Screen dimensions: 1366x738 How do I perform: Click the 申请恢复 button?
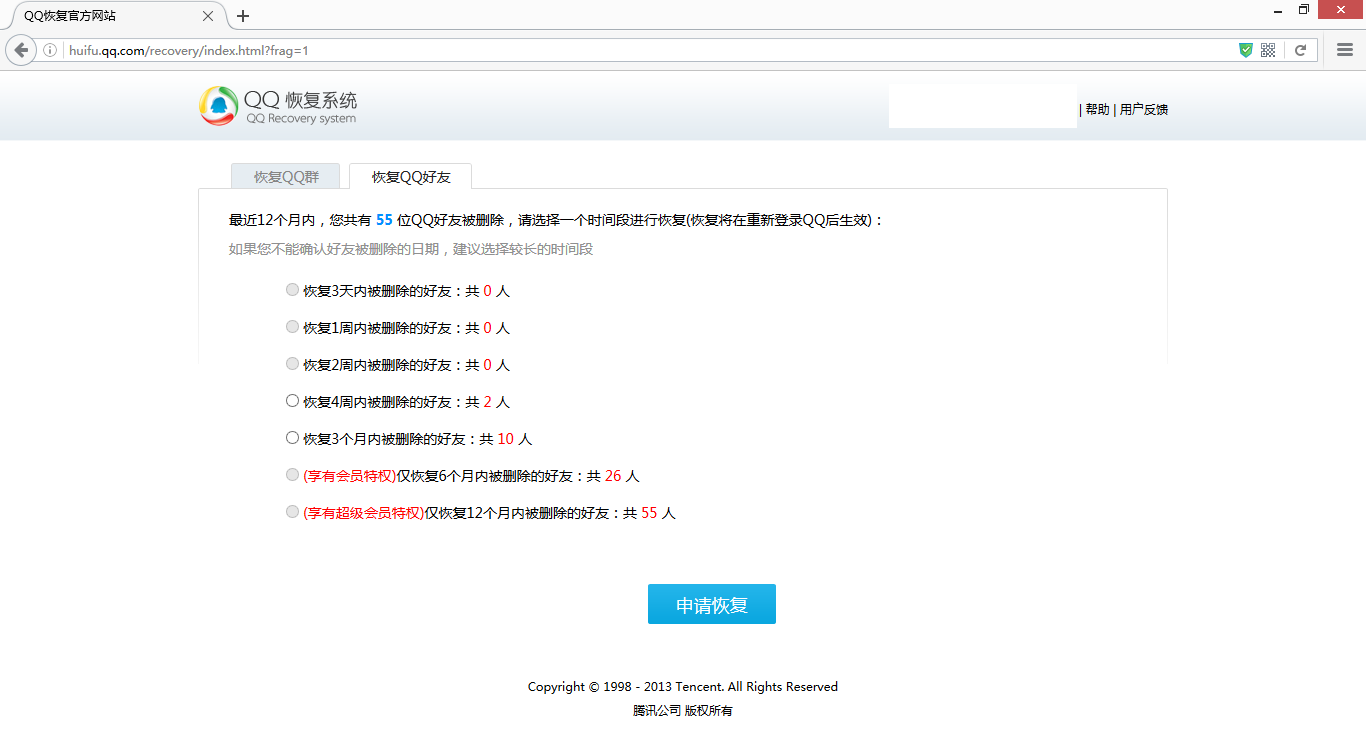pyautogui.click(x=712, y=604)
